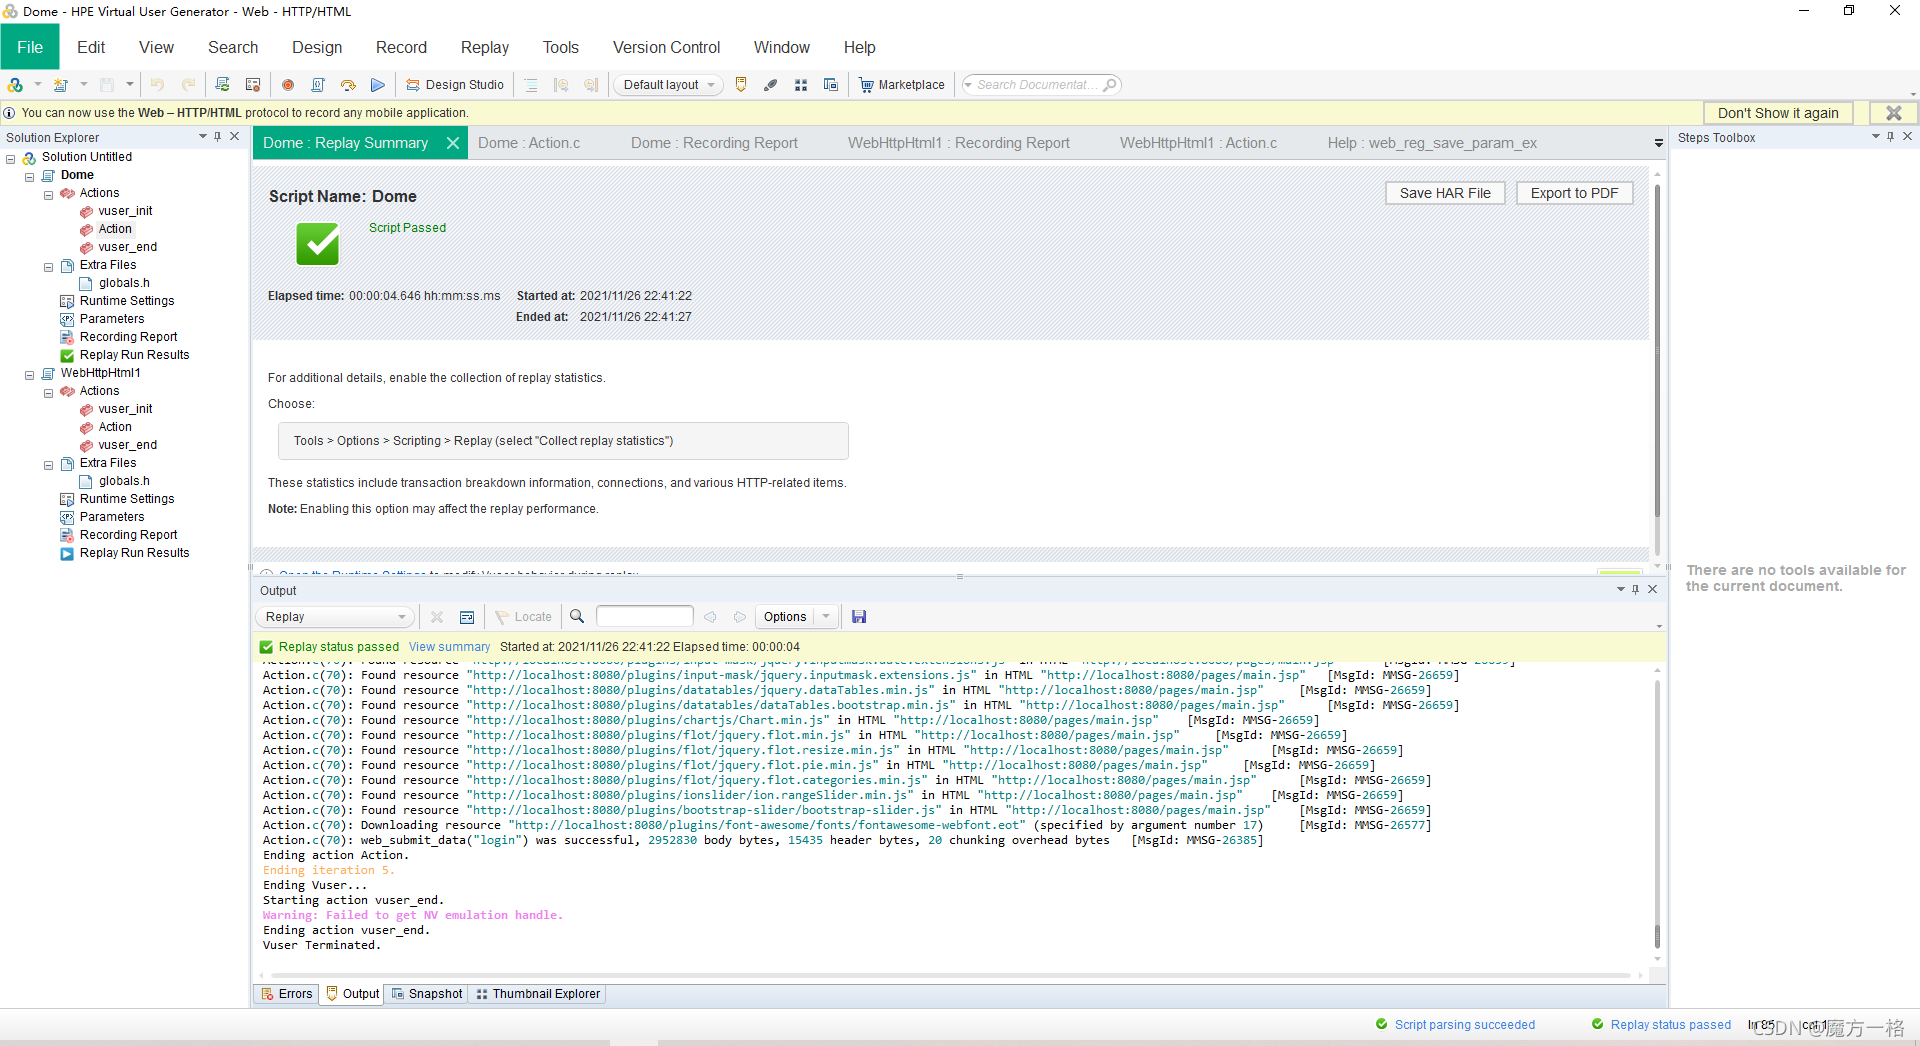The height and width of the screenshot is (1046, 1920).
Task: Close the yellow information banner
Action: (x=1894, y=113)
